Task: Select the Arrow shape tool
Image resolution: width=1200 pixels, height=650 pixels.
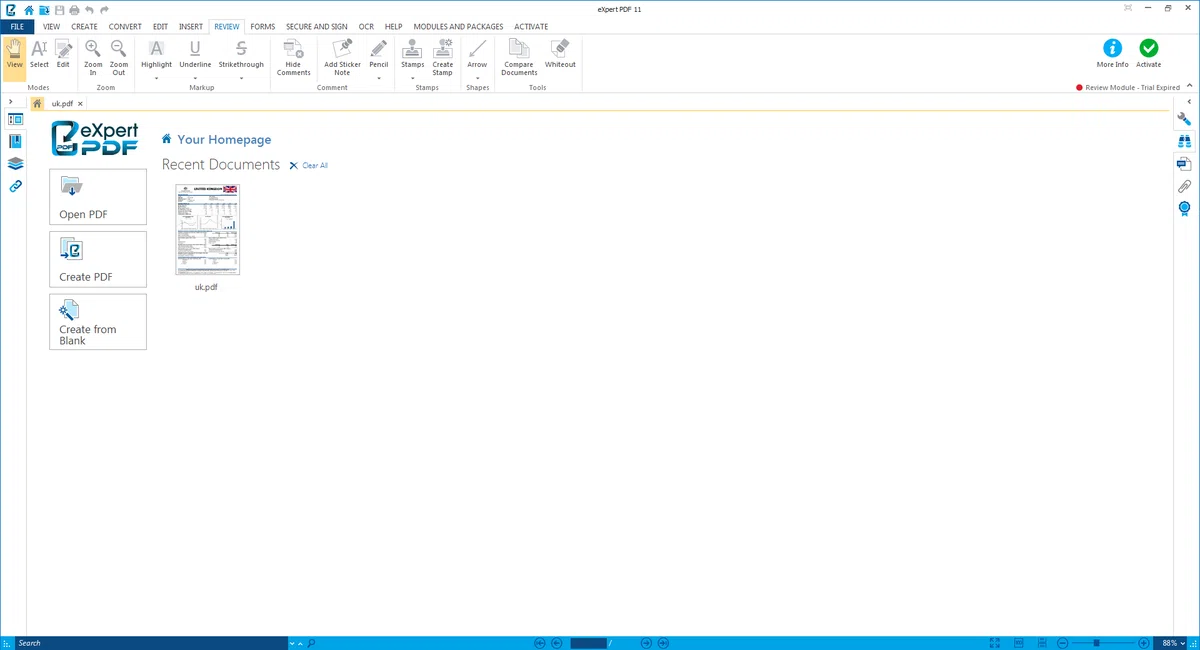Action: pyautogui.click(x=477, y=53)
